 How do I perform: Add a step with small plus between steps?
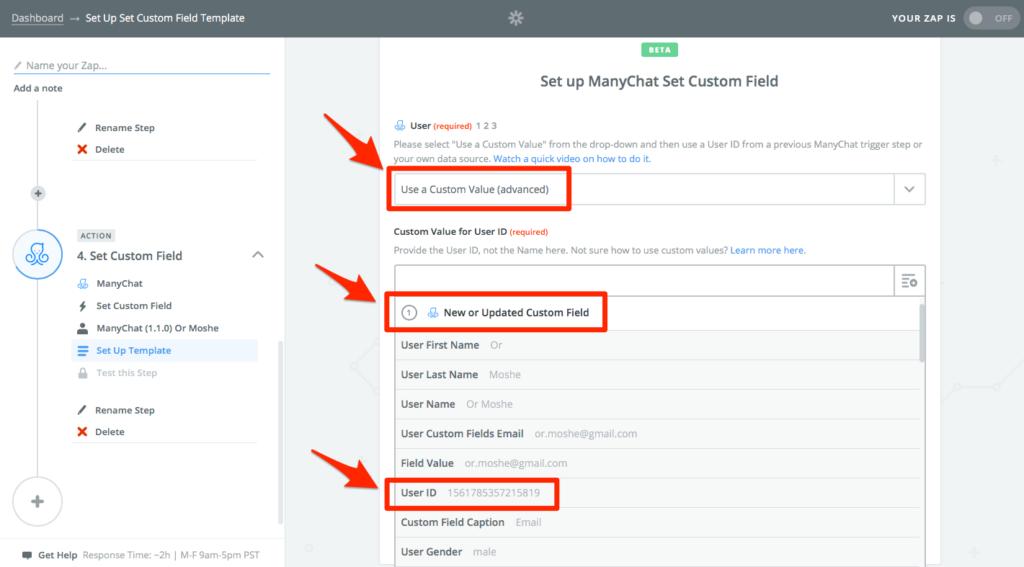[x=38, y=193]
